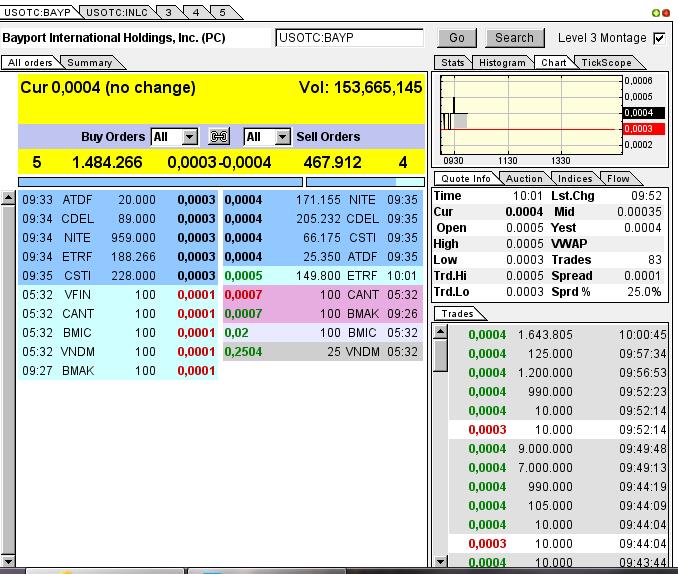Image resolution: width=678 pixels, height=574 pixels.
Task: Click the 0,0003 trade at 09:52:14
Action: click(x=558, y=430)
